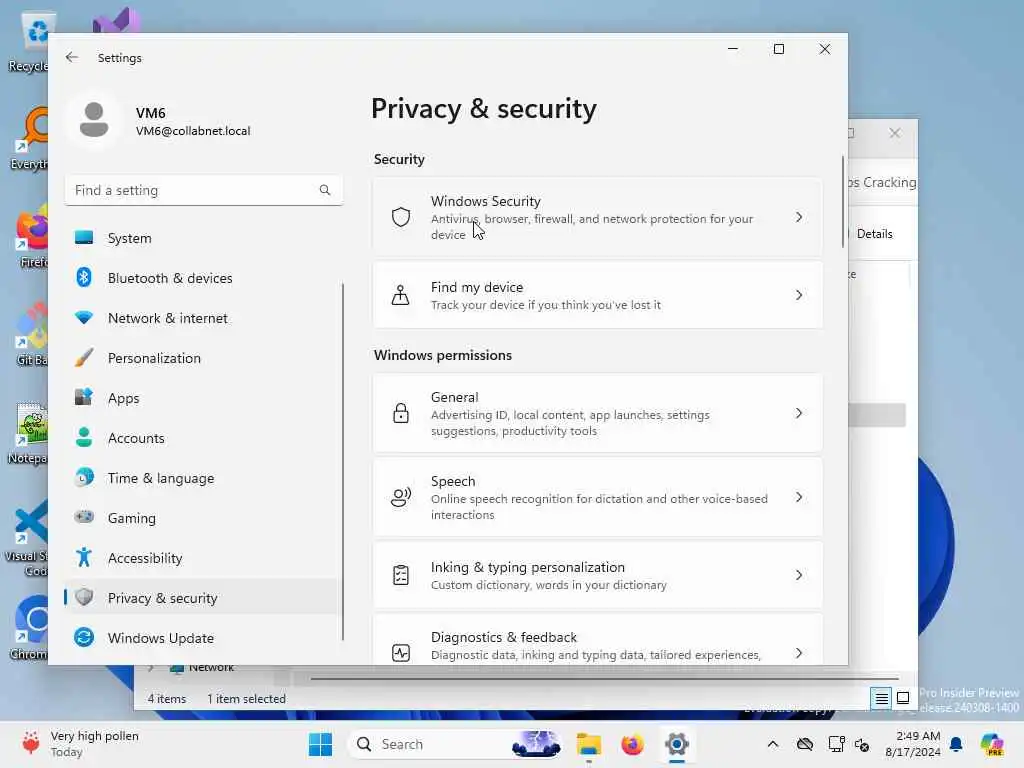Switch Explorer to details view icon
The image size is (1024, 768).
click(x=882, y=698)
